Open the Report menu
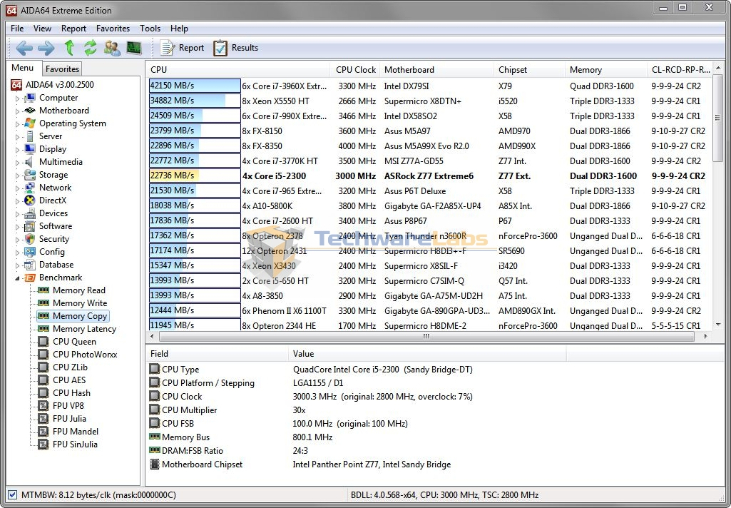 74,28
